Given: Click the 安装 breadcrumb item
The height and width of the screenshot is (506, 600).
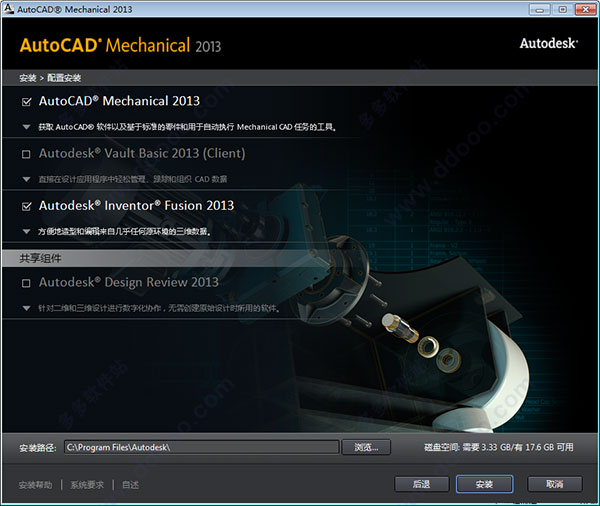Looking at the screenshot, I should coord(28,78).
